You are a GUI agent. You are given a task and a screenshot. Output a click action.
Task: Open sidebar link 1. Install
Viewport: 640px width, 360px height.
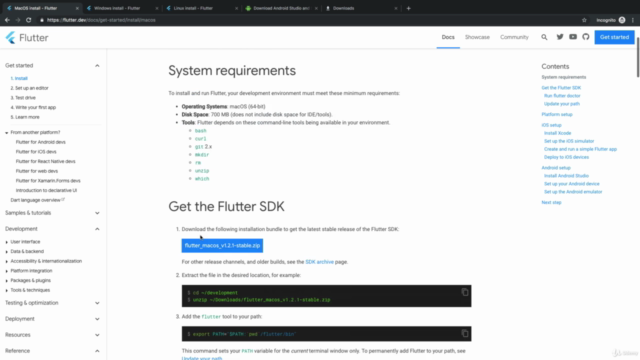pos(19,78)
